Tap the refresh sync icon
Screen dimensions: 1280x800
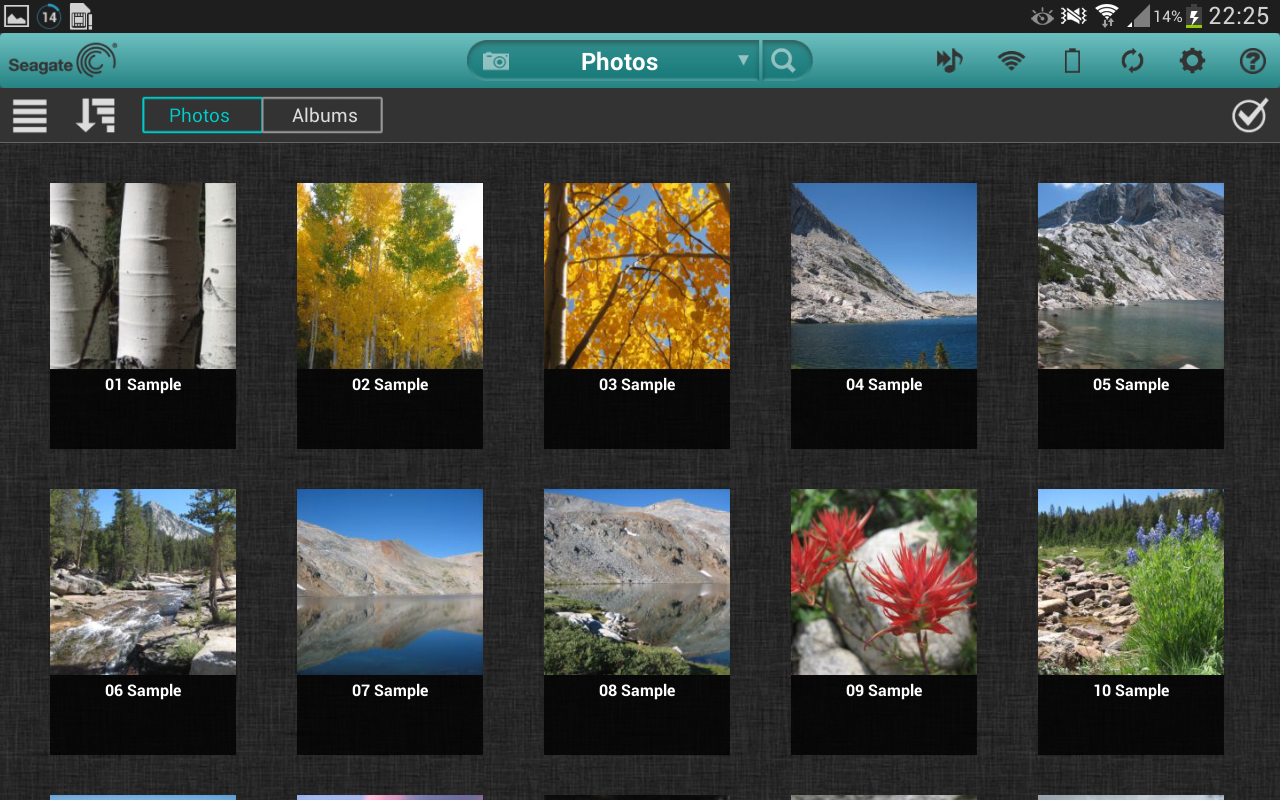1132,61
